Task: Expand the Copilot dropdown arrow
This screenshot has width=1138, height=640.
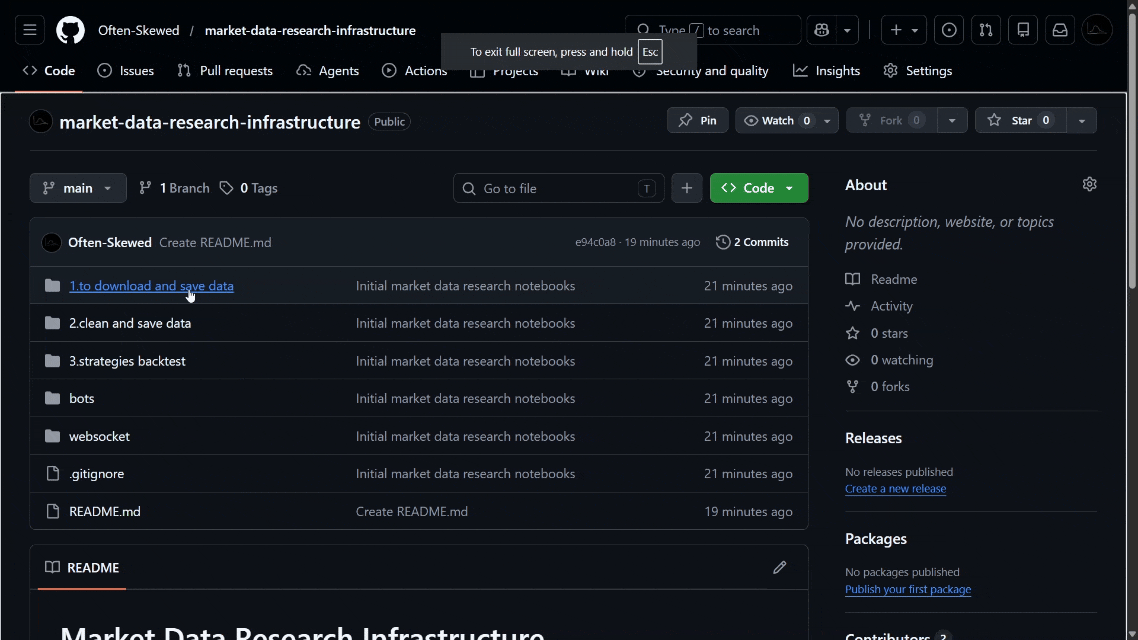Action: pos(847,30)
